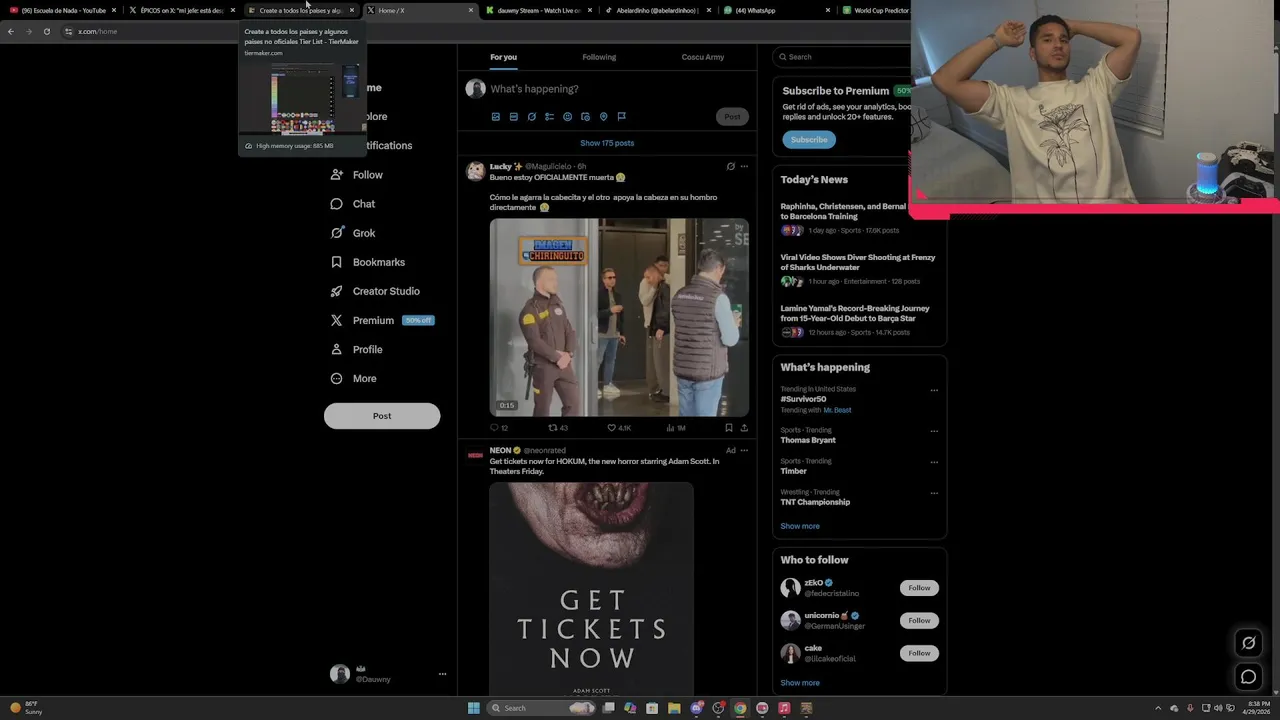Open options for #Survivor50 trend
The height and width of the screenshot is (720, 1280).
[x=934, y=390]
